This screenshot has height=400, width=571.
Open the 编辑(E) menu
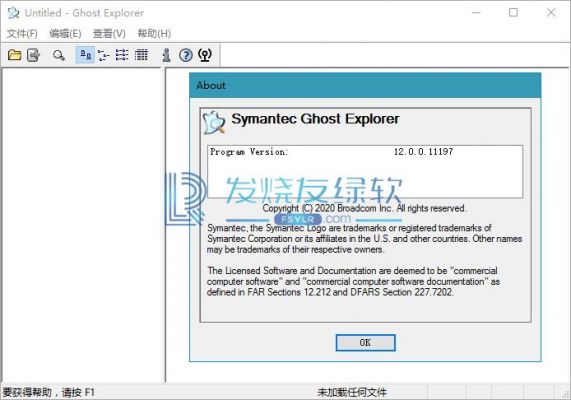point(65,34)
